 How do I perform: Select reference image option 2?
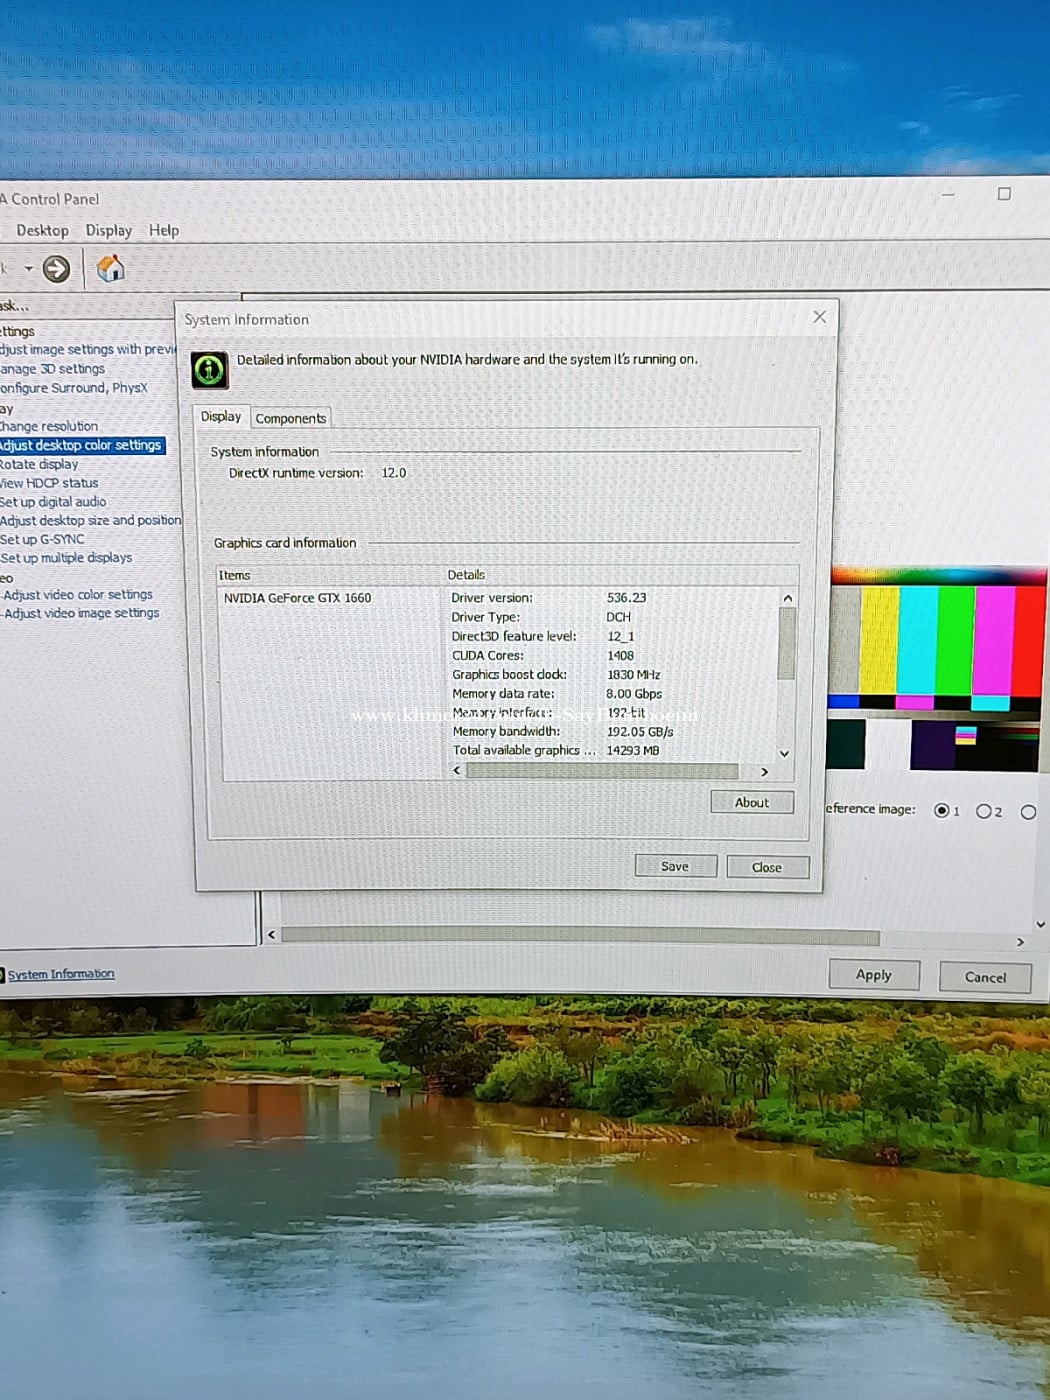point(984,812)
